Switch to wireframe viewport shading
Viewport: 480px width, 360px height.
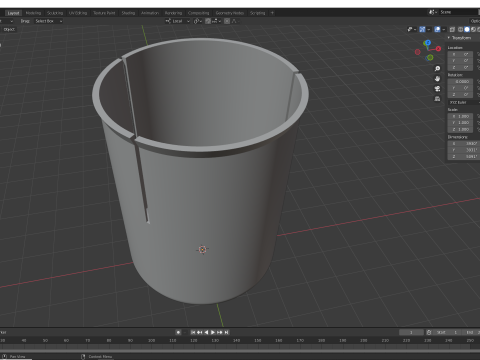[x=461, y=30]
